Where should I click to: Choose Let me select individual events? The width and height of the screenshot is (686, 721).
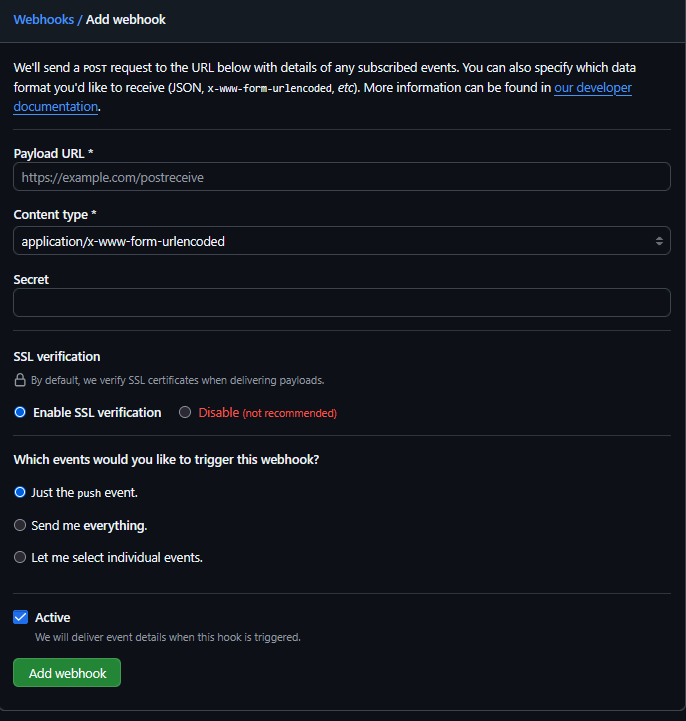[x=20, y=557]
